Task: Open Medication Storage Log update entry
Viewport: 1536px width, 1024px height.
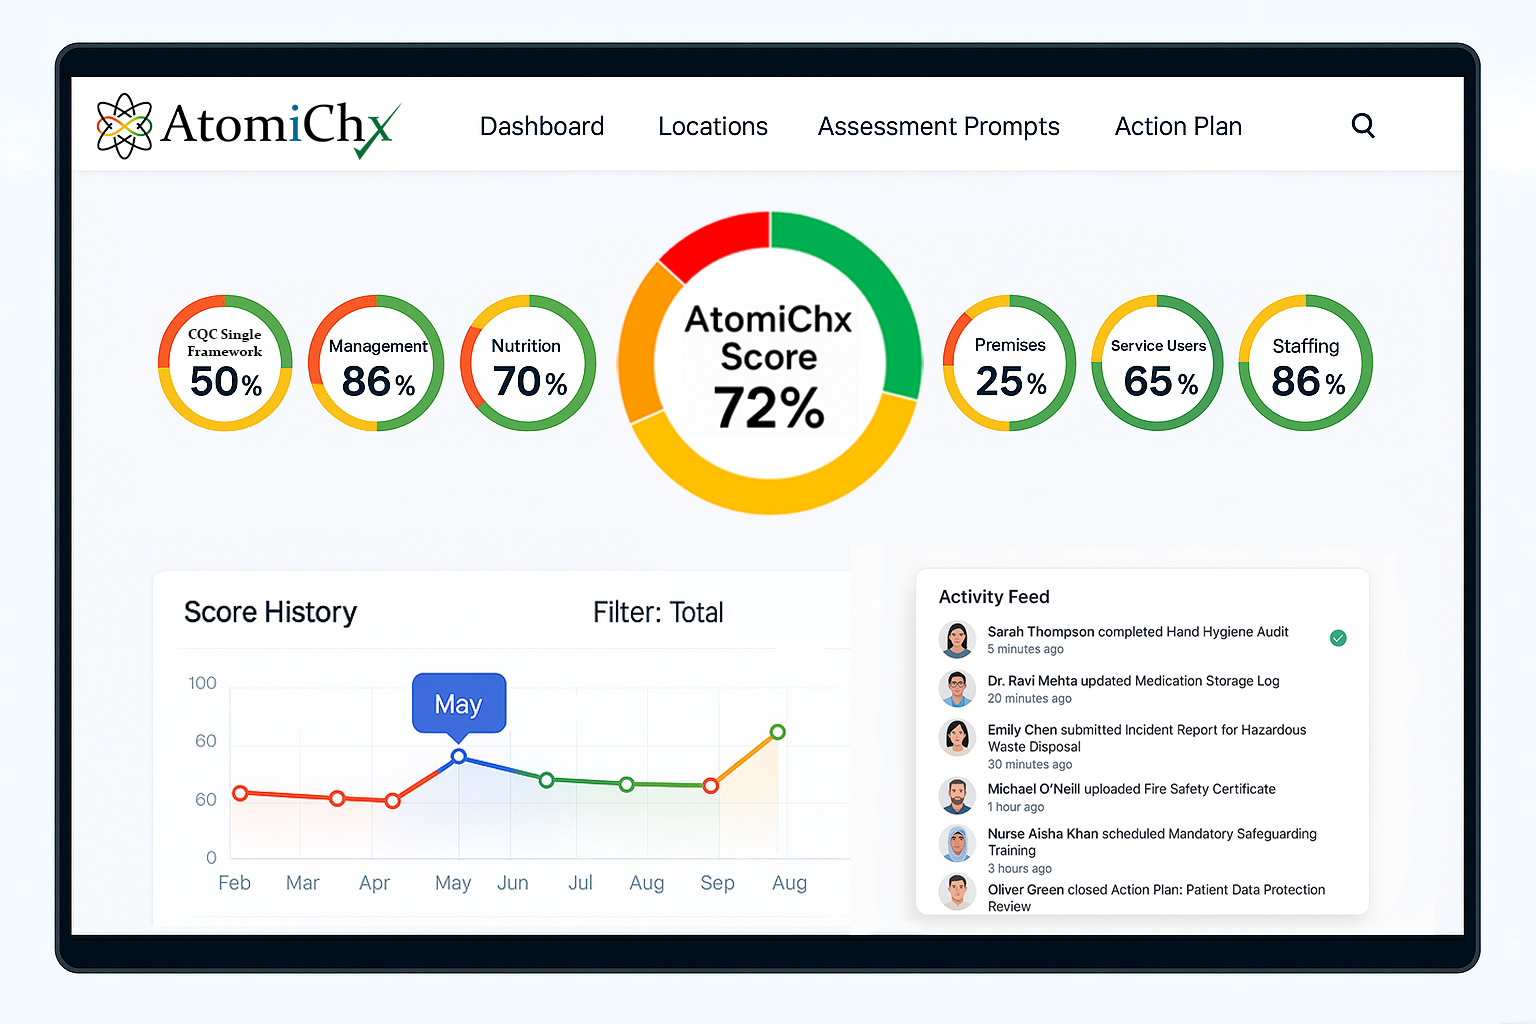Action: (1143, 688)
